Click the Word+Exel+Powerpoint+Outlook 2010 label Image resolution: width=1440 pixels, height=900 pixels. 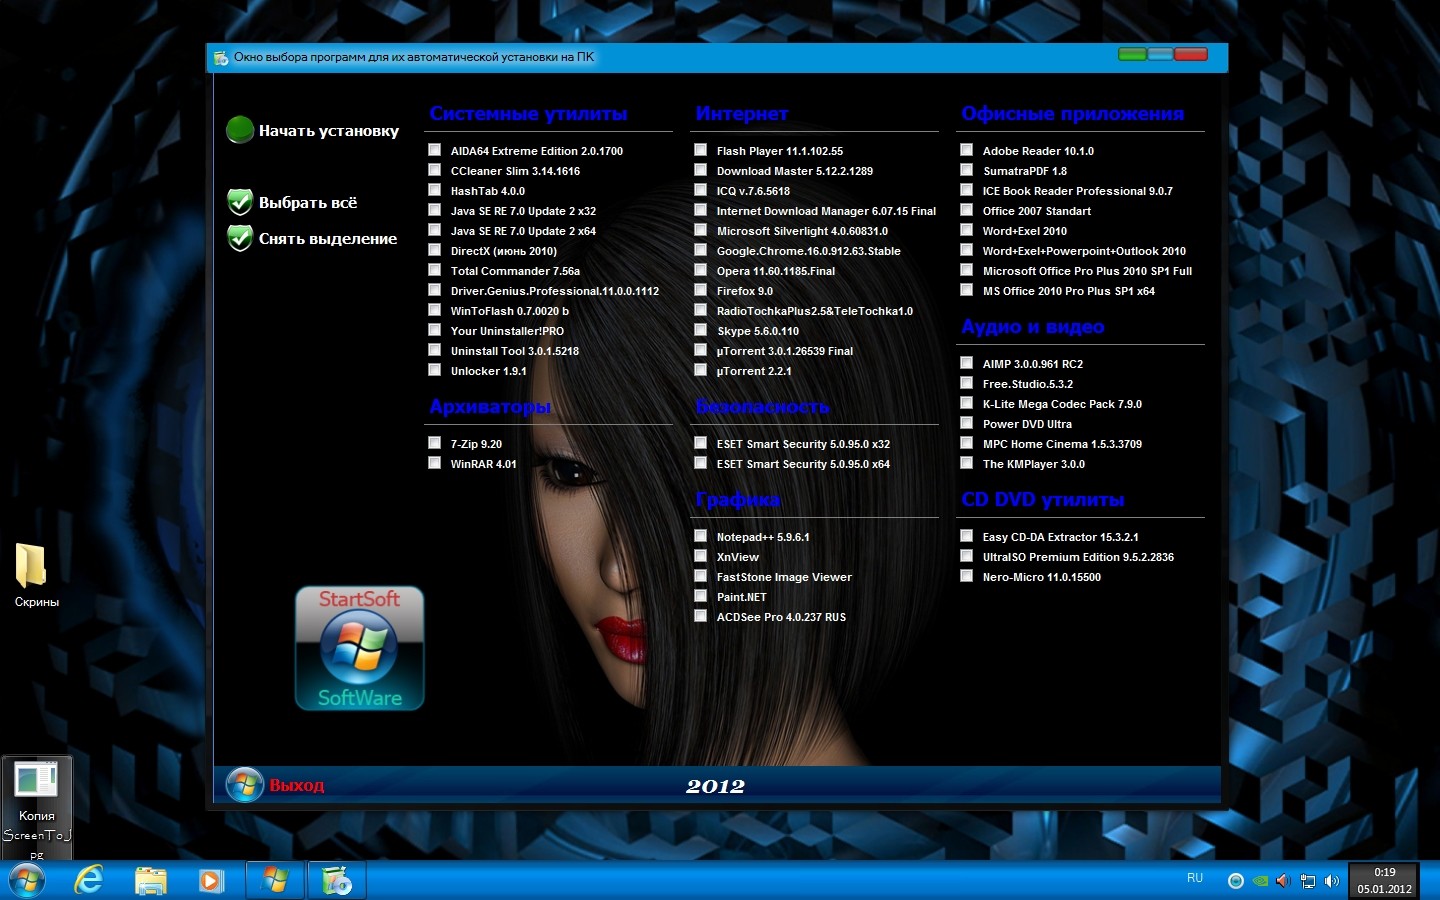click(x=1084, y=251)
